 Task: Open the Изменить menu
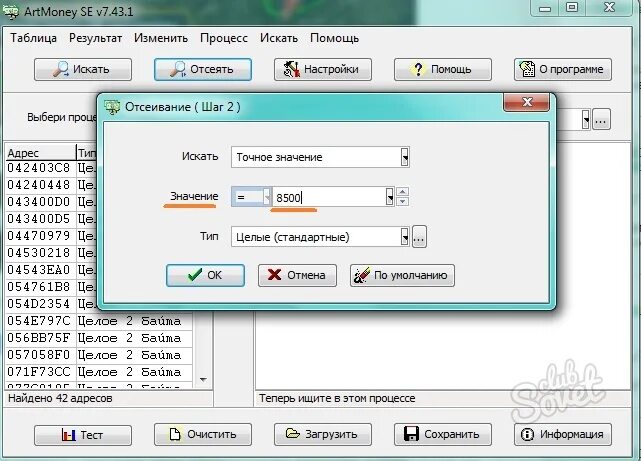point(161,38)
